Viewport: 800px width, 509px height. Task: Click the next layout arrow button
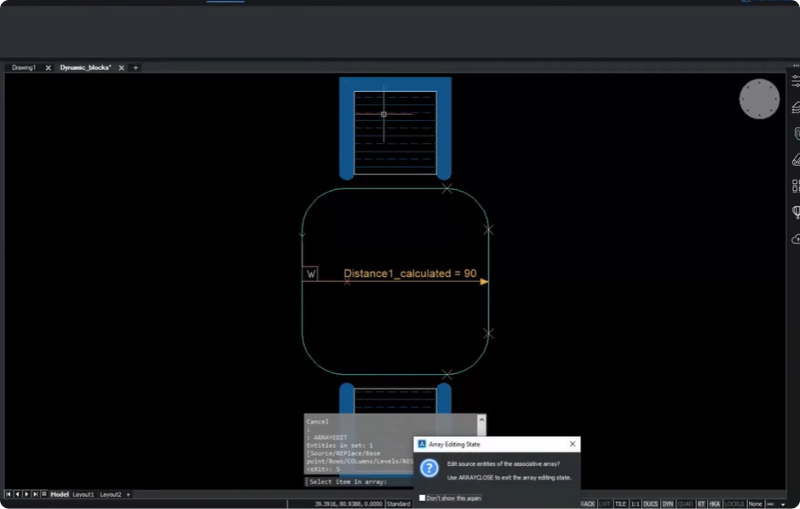point(27,494)
